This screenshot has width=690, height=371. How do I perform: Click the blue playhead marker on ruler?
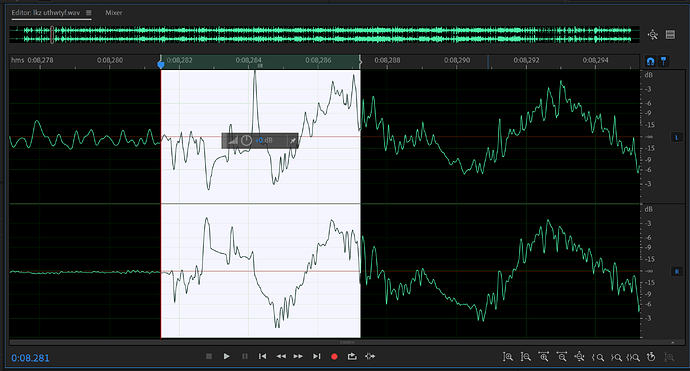click(x=161, y=65)
